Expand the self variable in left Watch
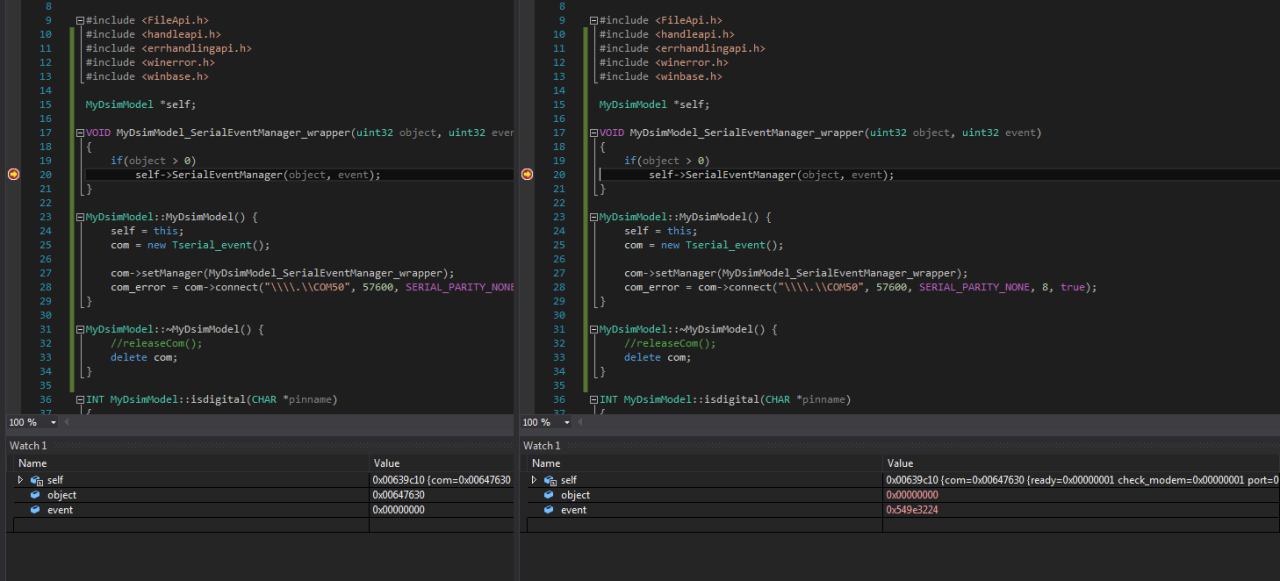 pos(21,480)
